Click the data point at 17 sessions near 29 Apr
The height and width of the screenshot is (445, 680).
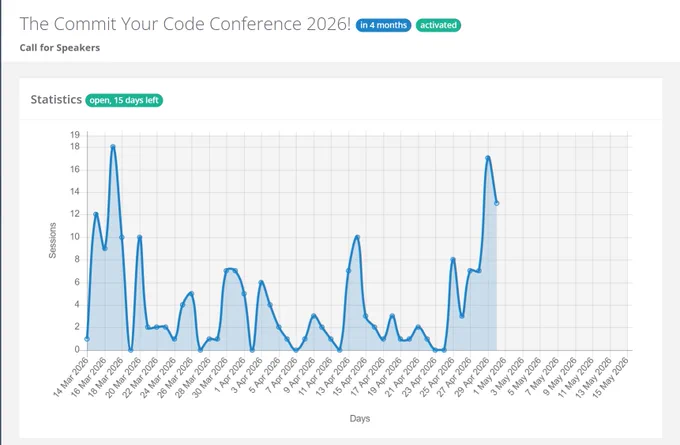[x=488, y=158]
